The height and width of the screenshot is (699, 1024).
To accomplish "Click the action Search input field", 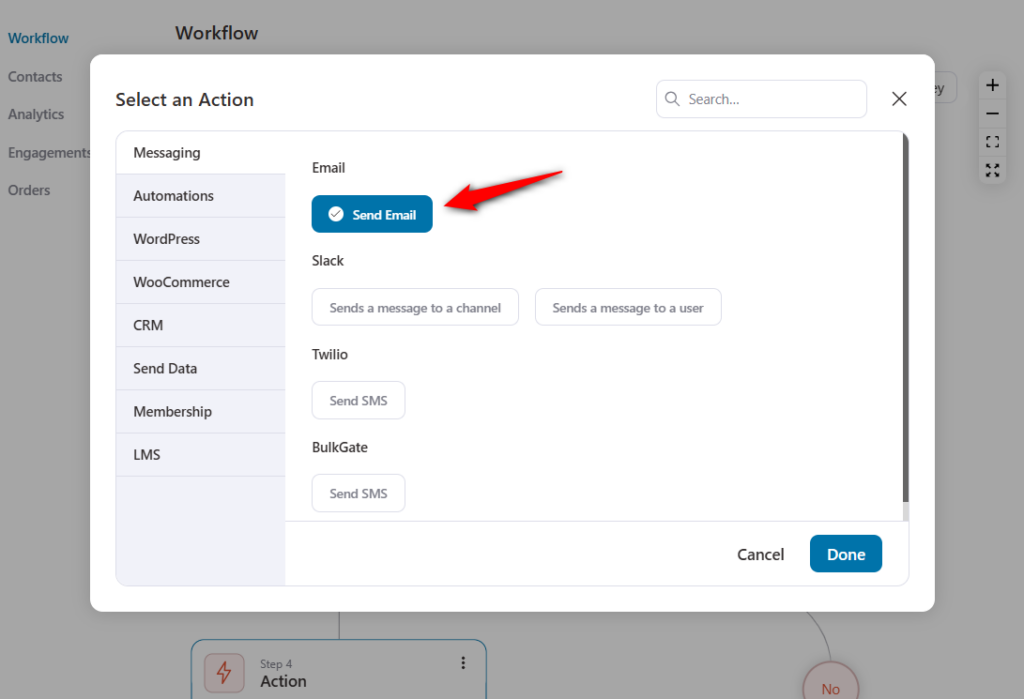I will [x=770, y=99].
